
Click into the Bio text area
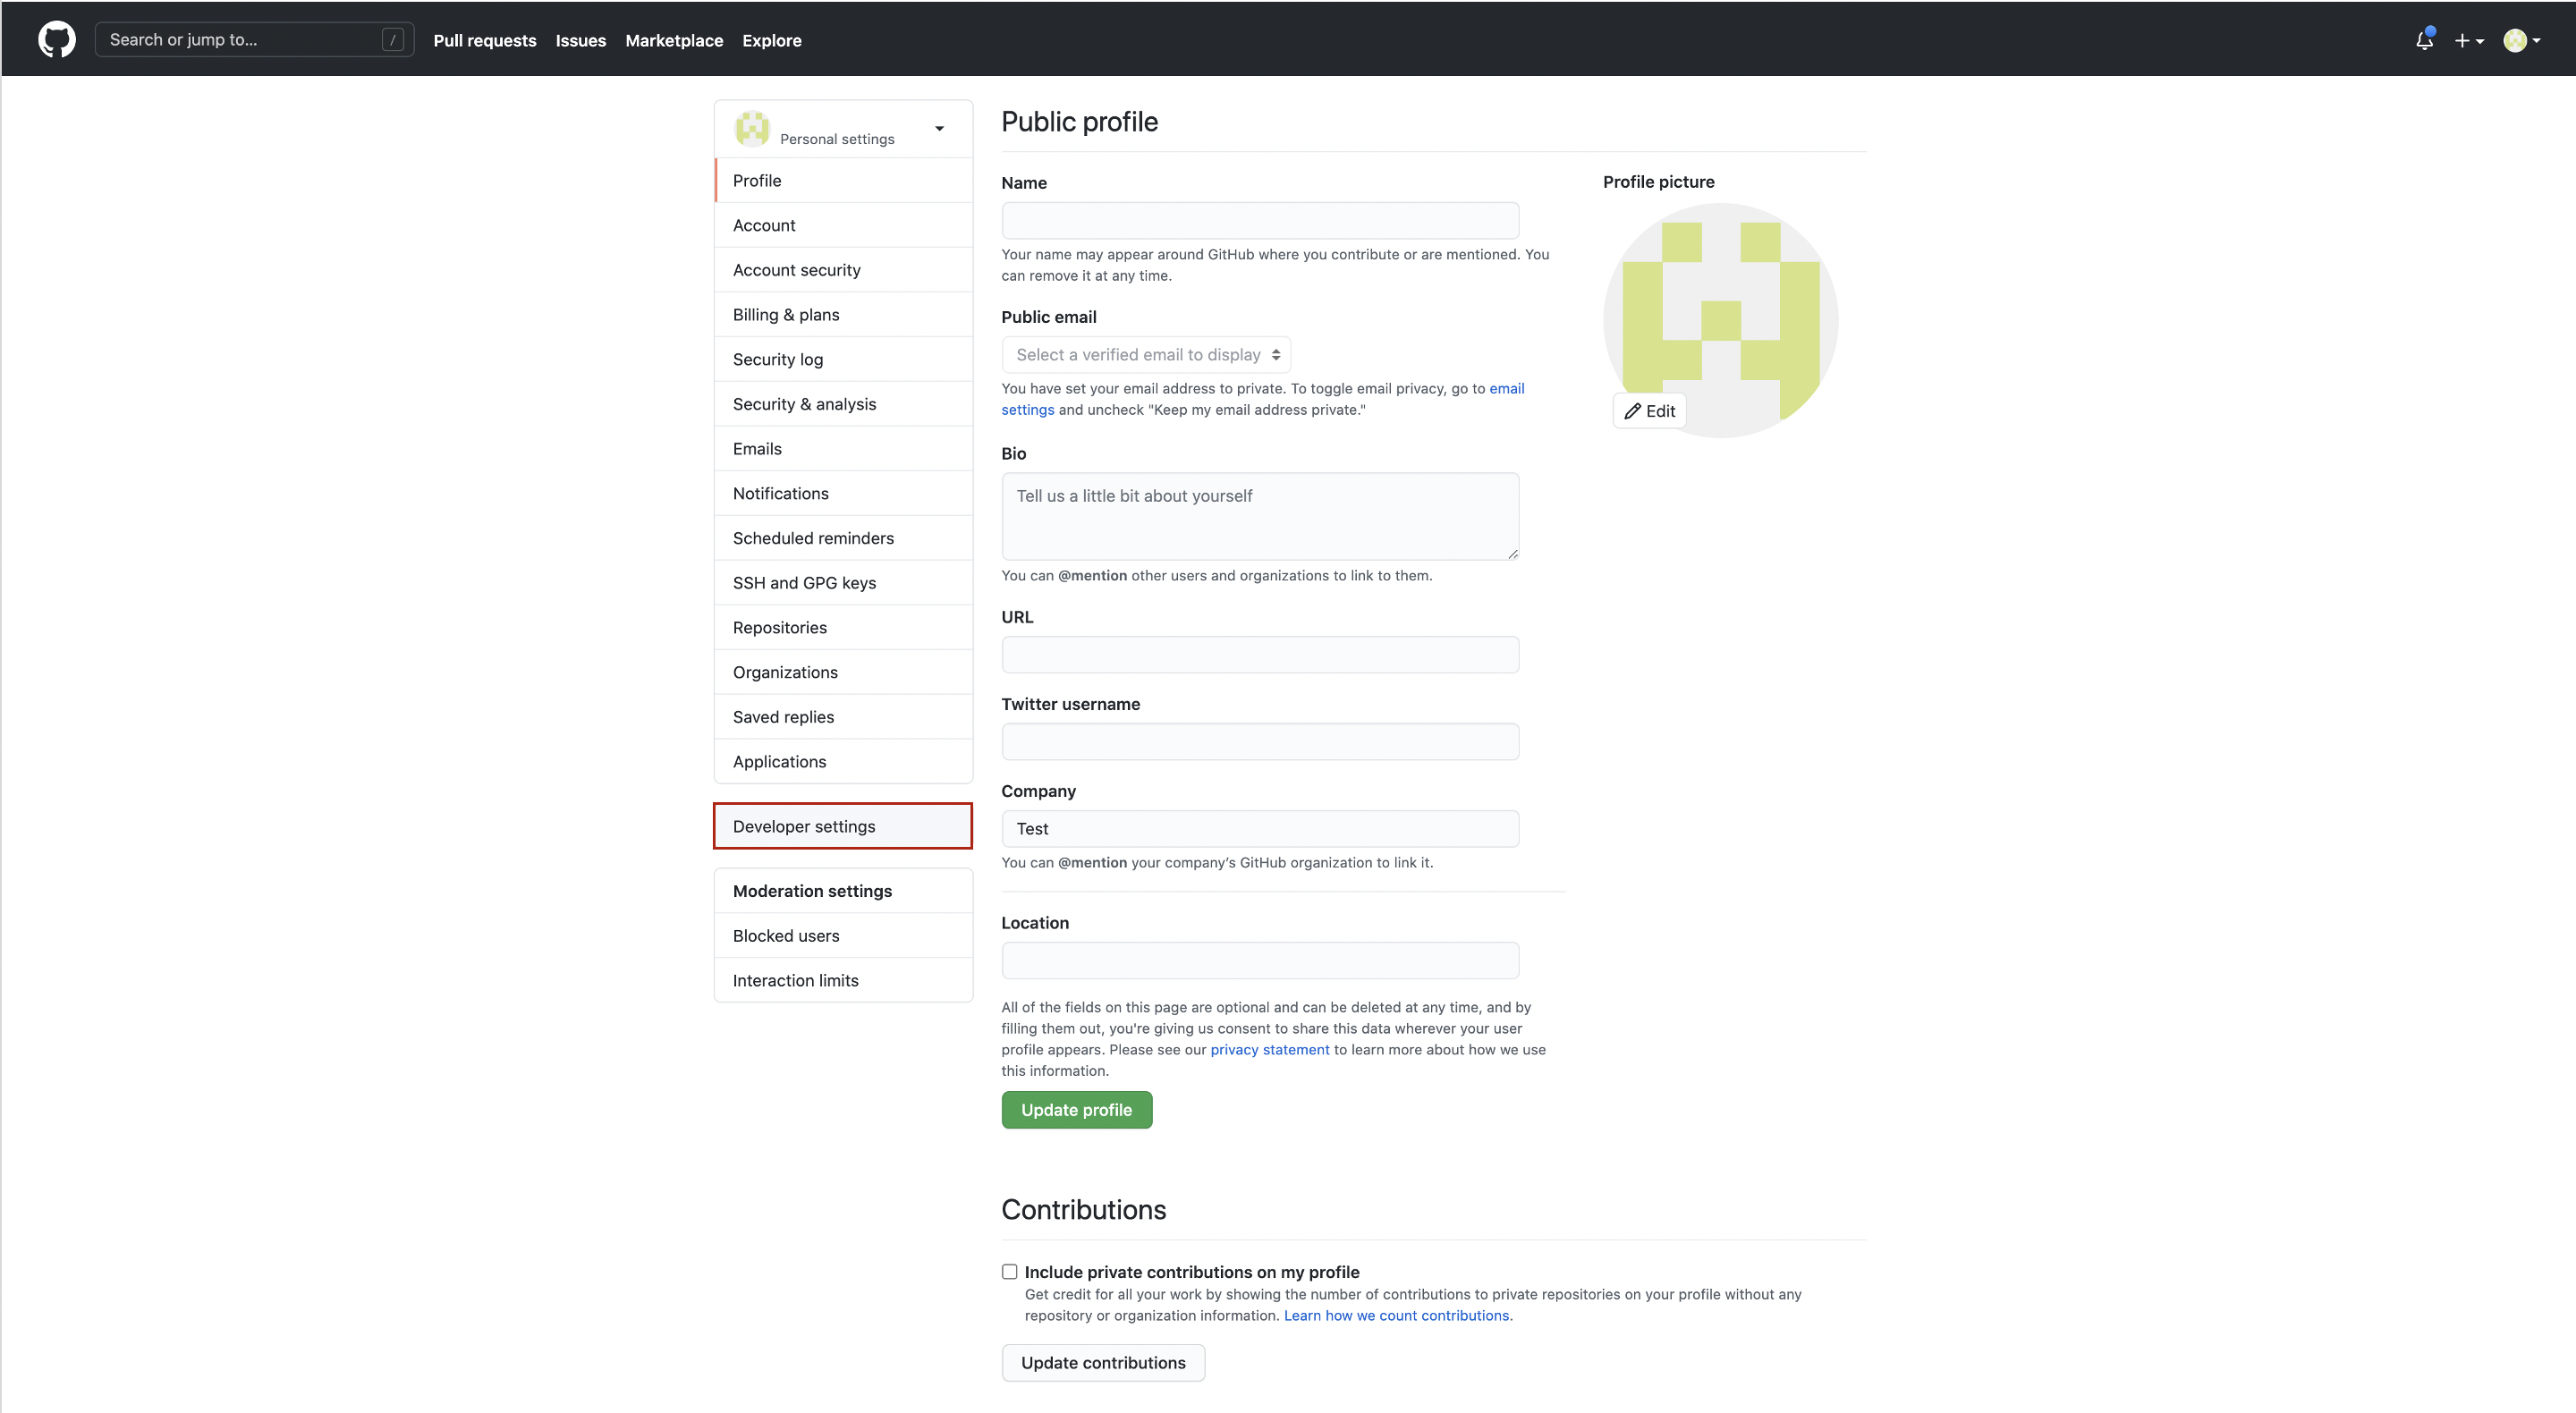pyautogui.click(x=1260, y=516)
